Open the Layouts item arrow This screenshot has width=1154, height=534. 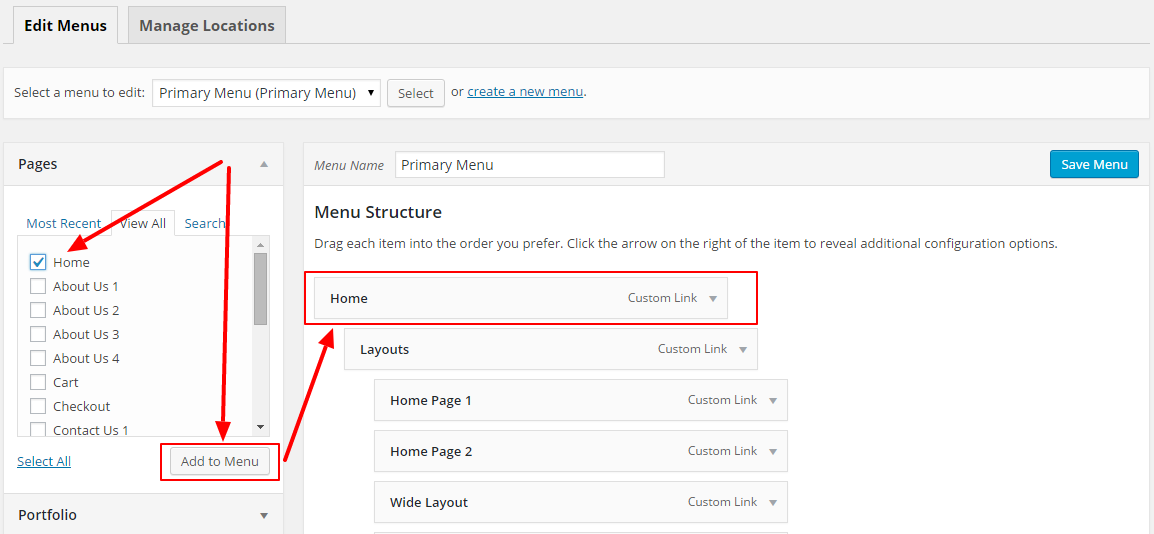[743, 349]
